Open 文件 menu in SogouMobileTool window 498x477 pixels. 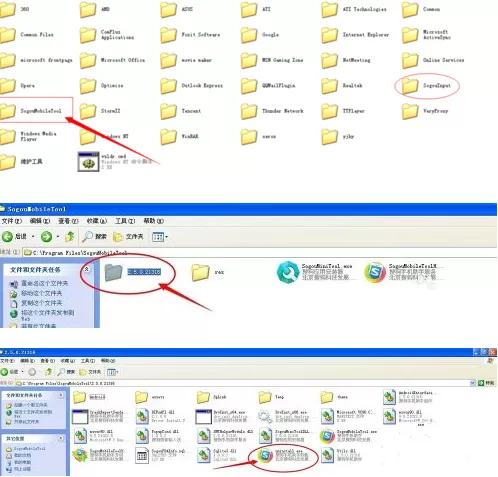pyautogui.click(x=12, y=221)
